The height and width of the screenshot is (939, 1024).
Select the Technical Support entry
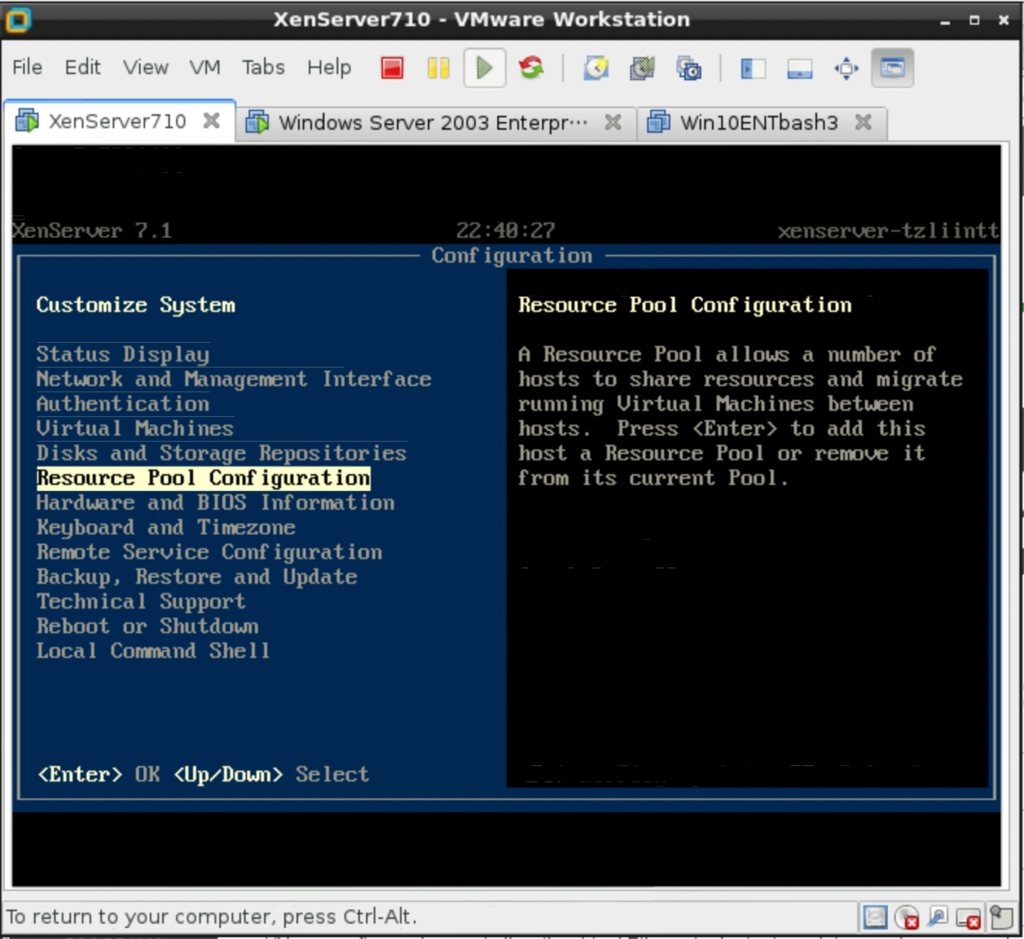[x=141, y=602]
